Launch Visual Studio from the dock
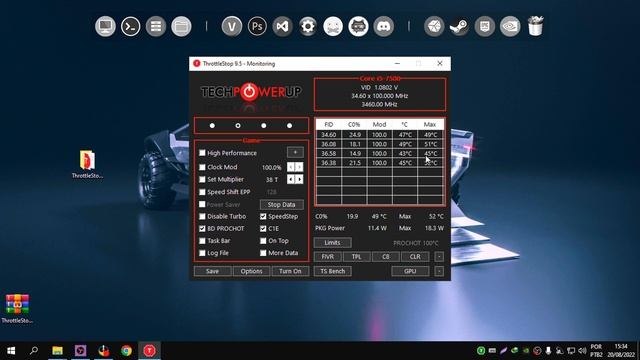This screenshot has height=360, width=640. coord(282,27)
